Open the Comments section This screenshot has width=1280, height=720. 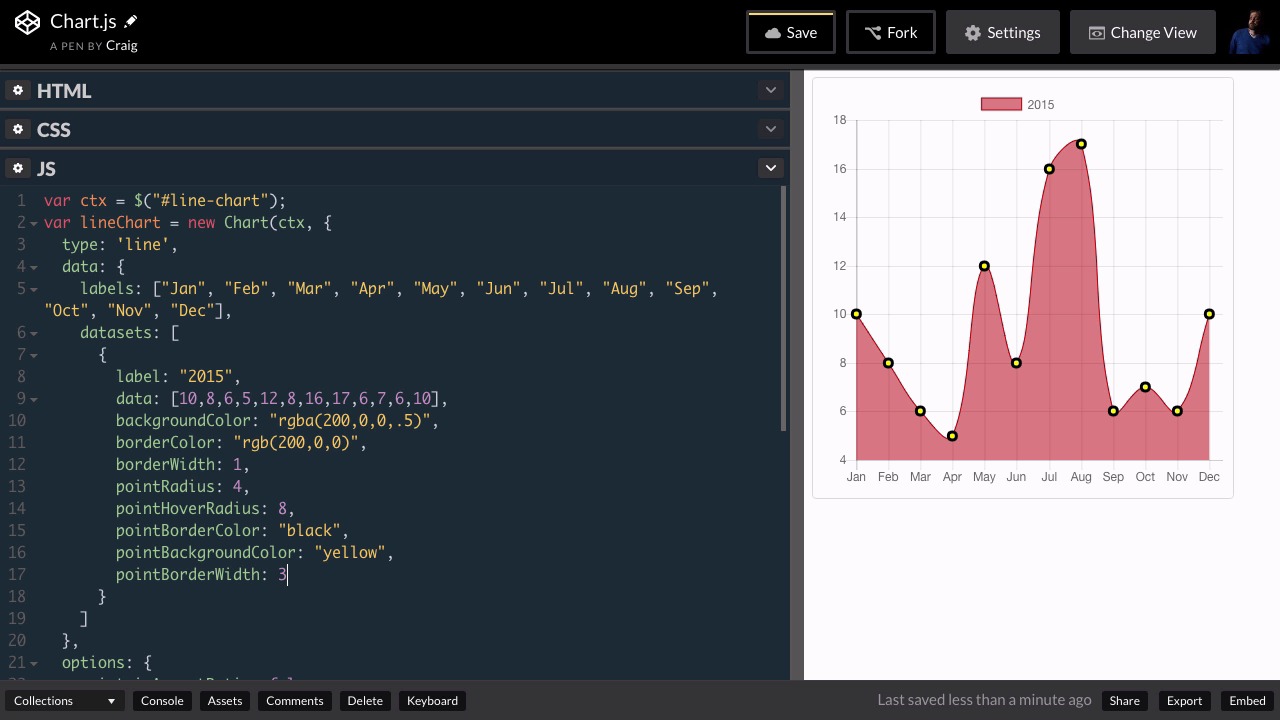coord(295,701)
